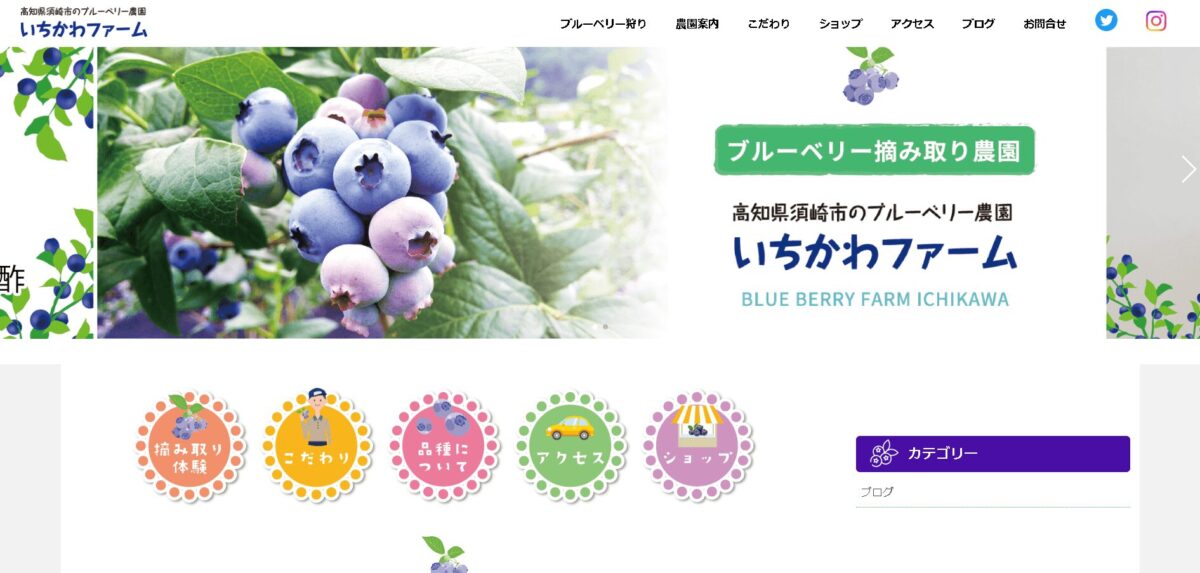
Task: Click the ブログ category link in sidebar
Action: pyautogui.click(x=877, y=492)
